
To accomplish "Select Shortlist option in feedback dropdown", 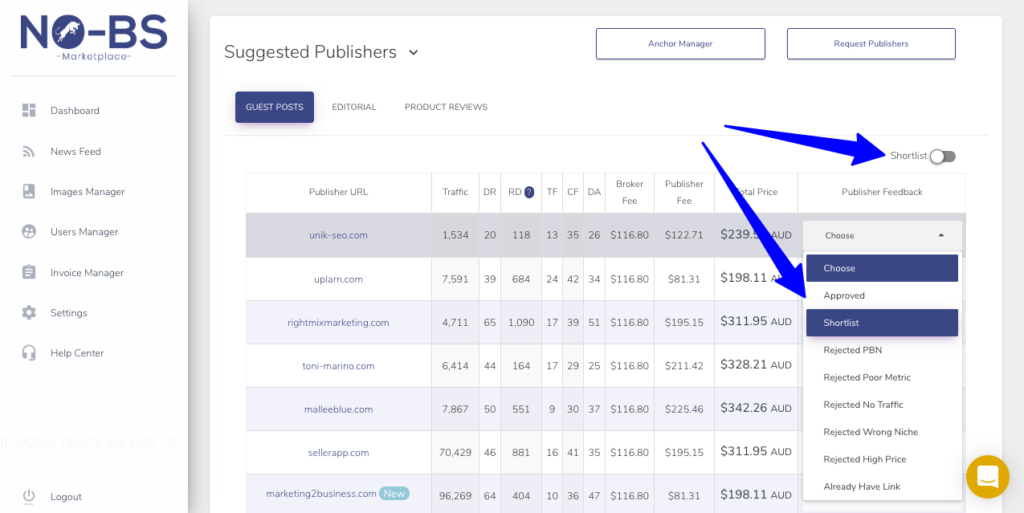I will tap(881, 323).
